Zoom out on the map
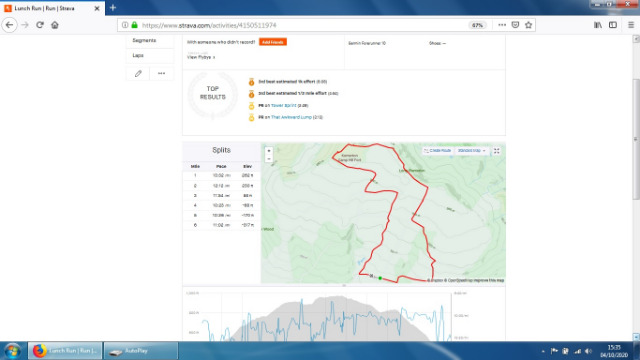640x360 pixels. click(x=269, y=159)
